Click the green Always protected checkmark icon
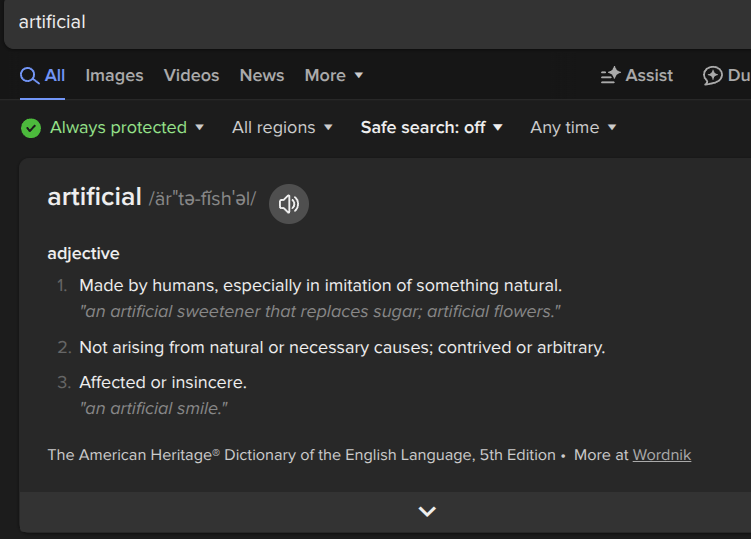This screenshot has height=539, width=751. (x=31, y=128)
